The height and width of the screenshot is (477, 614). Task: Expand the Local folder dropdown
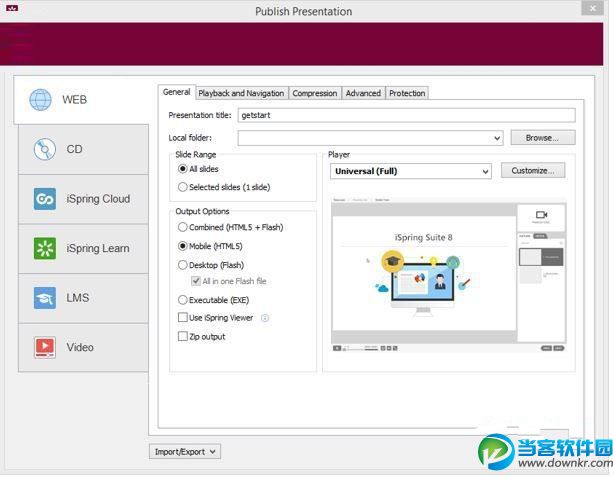497,138
